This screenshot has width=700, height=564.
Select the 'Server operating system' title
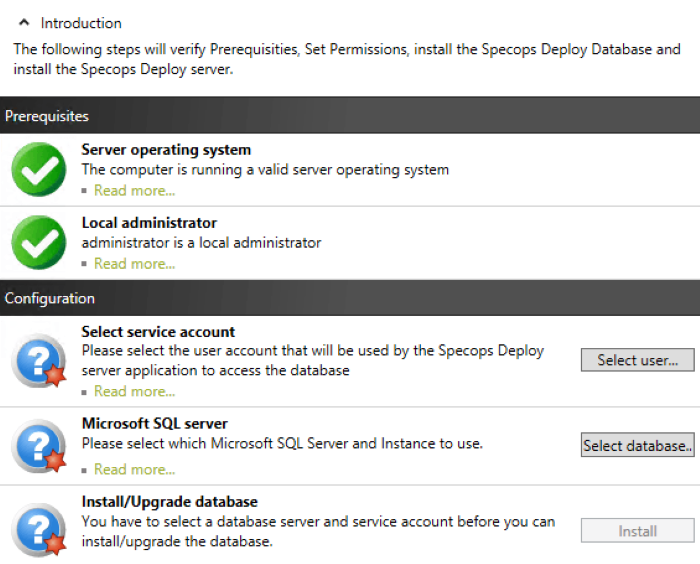166,150
